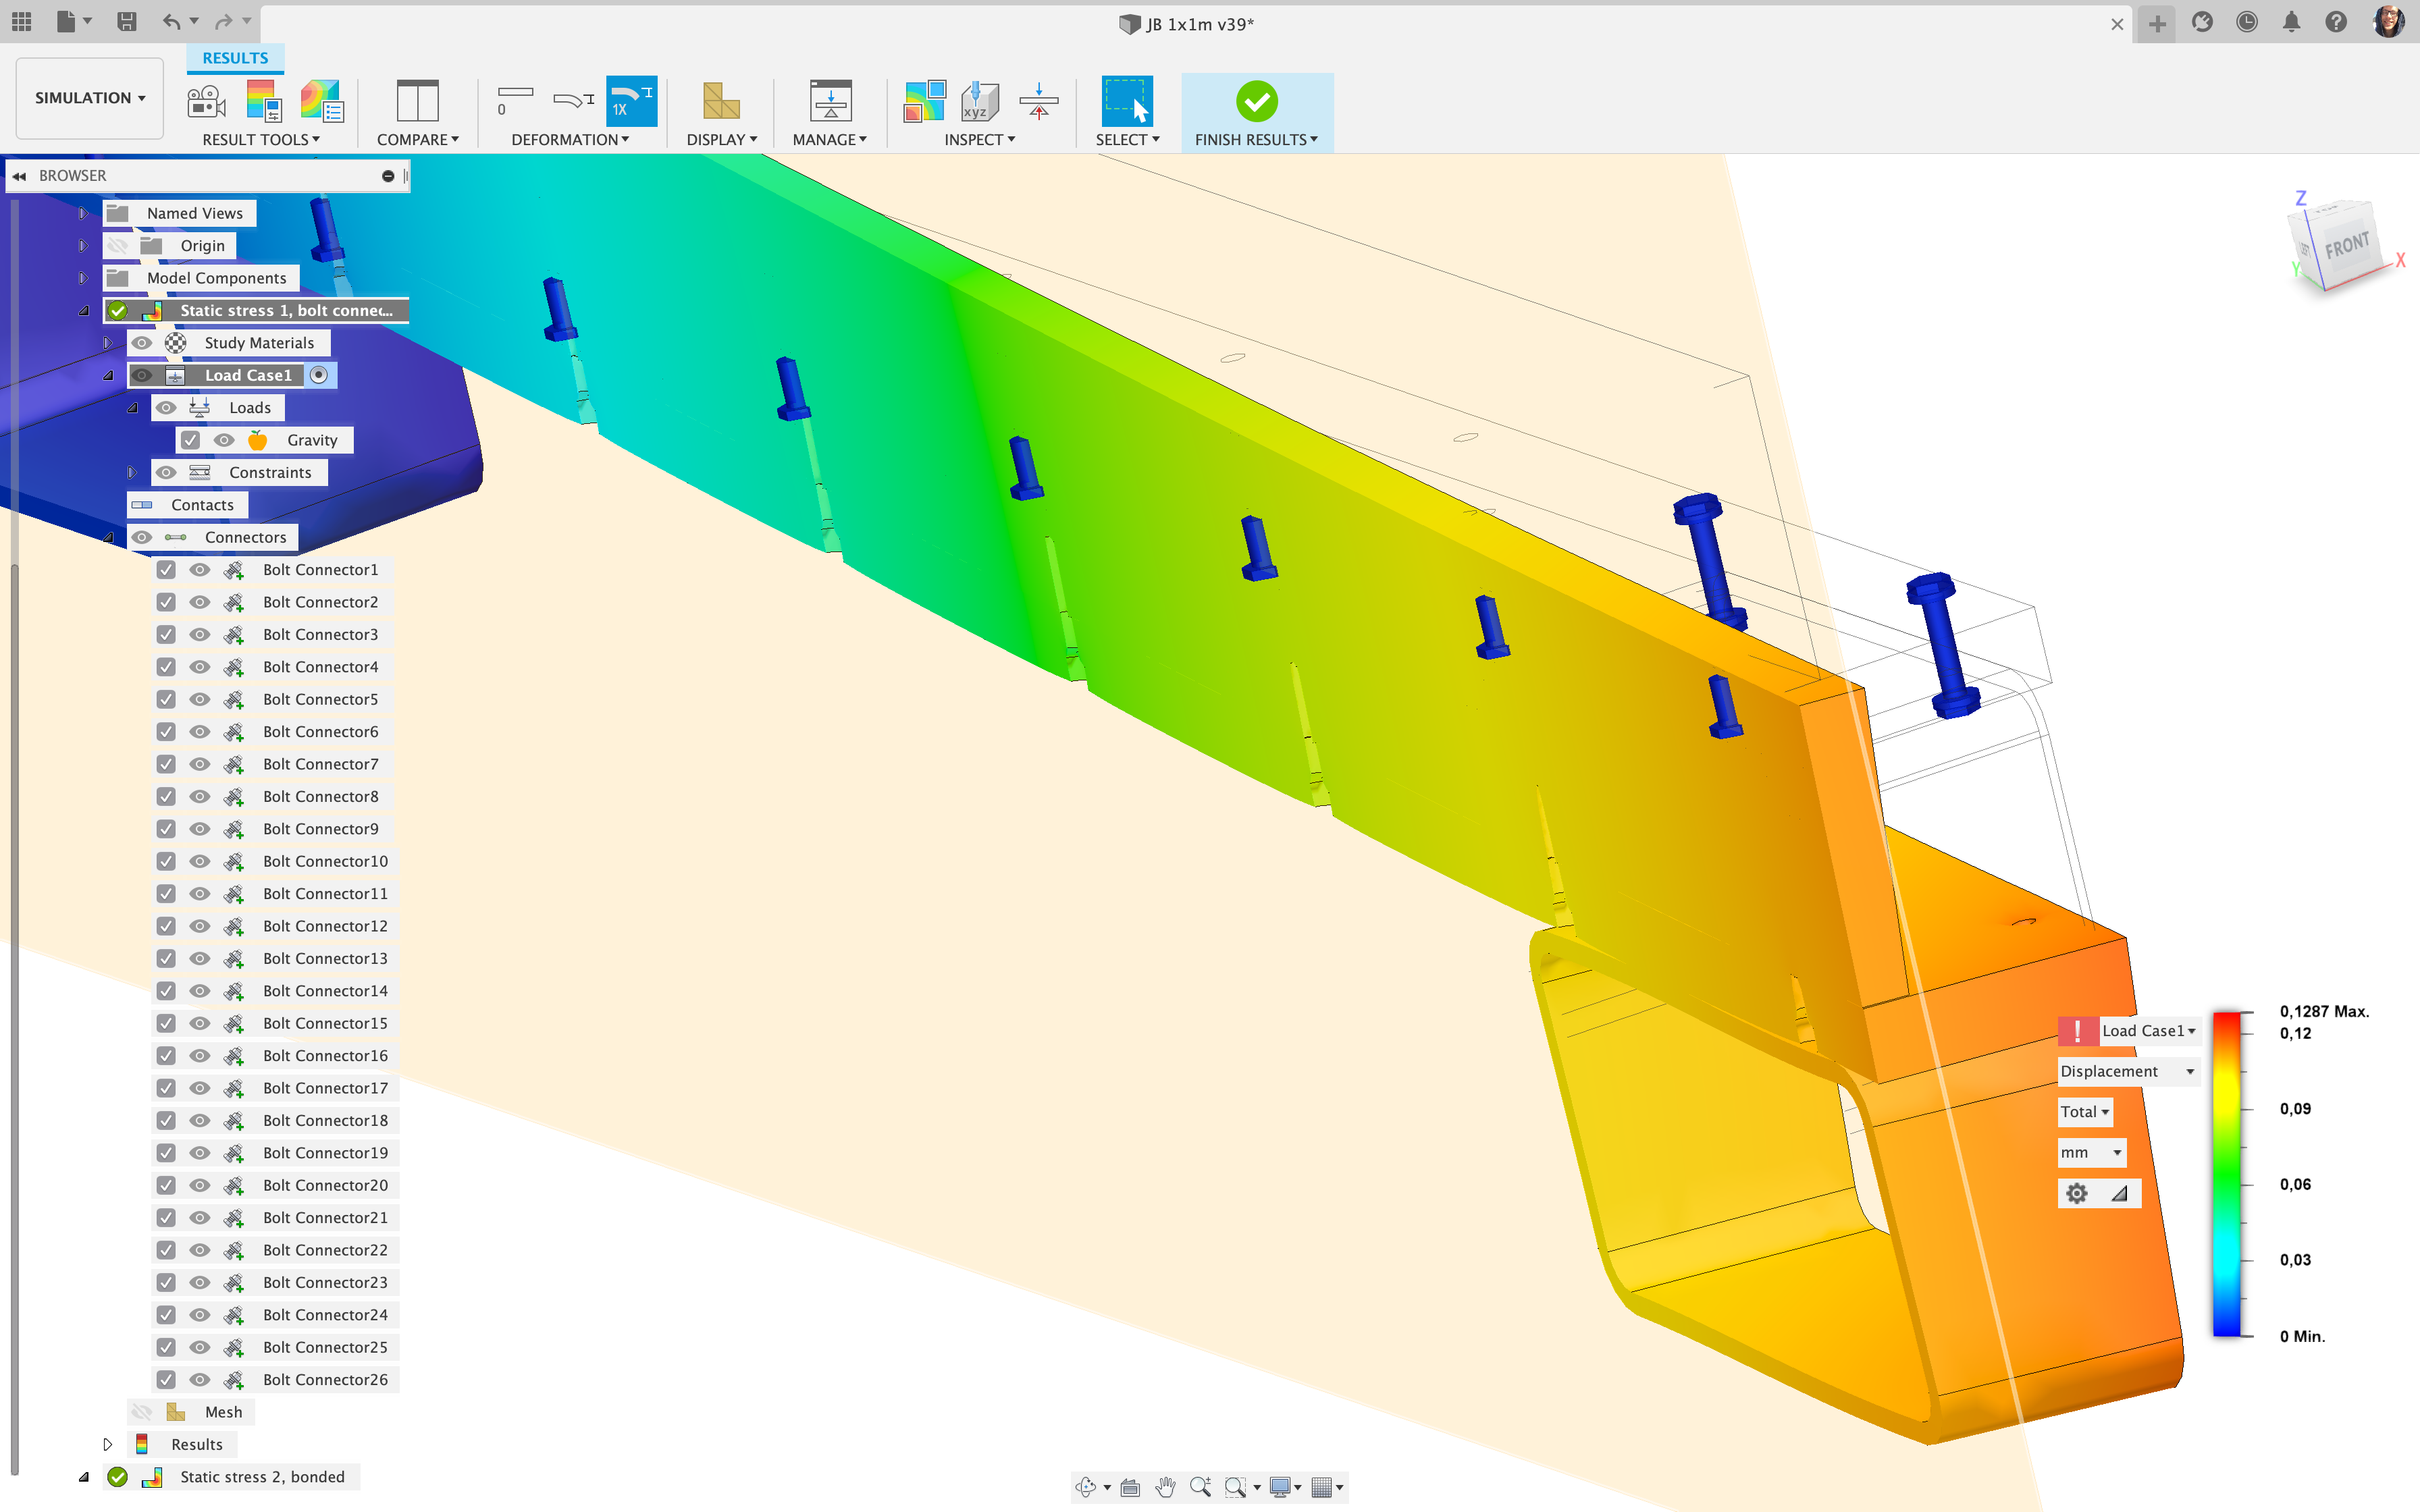Click the orbit navigation tool icon

coord(1086,1487)
